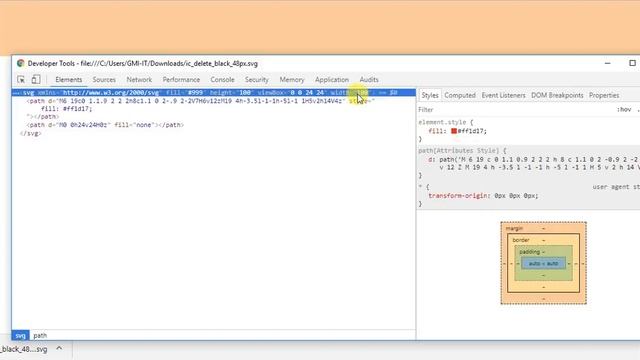Image resolution: width=640 pixels, height=360 pixels.
Task: Click the fill attribute value "#999"
Action: coord(195,93)
